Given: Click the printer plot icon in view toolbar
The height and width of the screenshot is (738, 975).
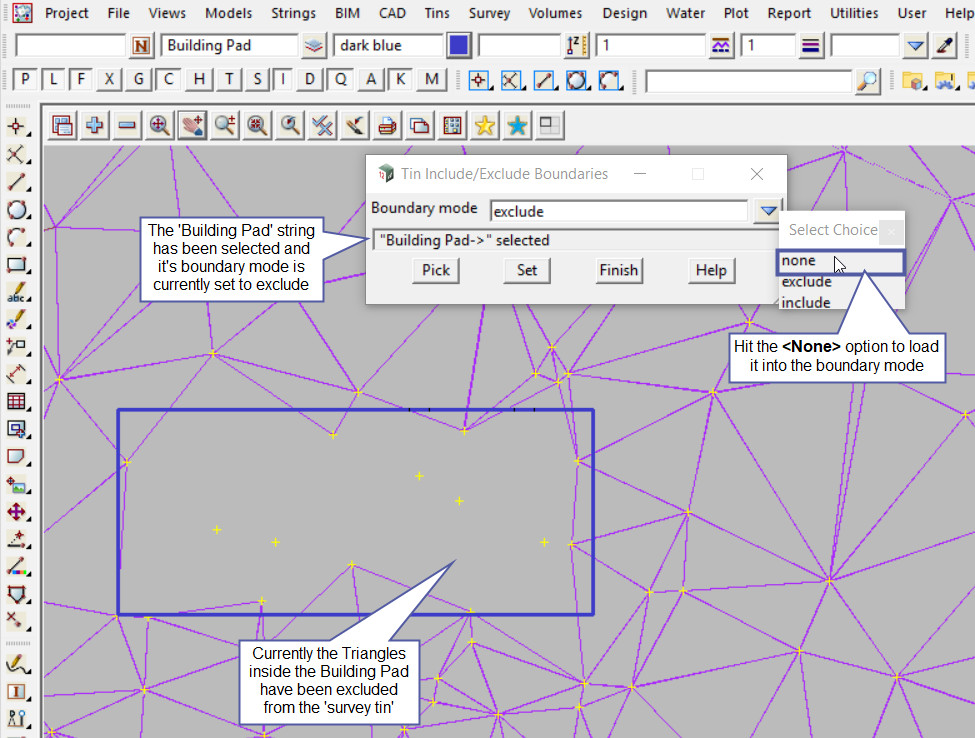Looking at the screenshot, I should point(388,125).
